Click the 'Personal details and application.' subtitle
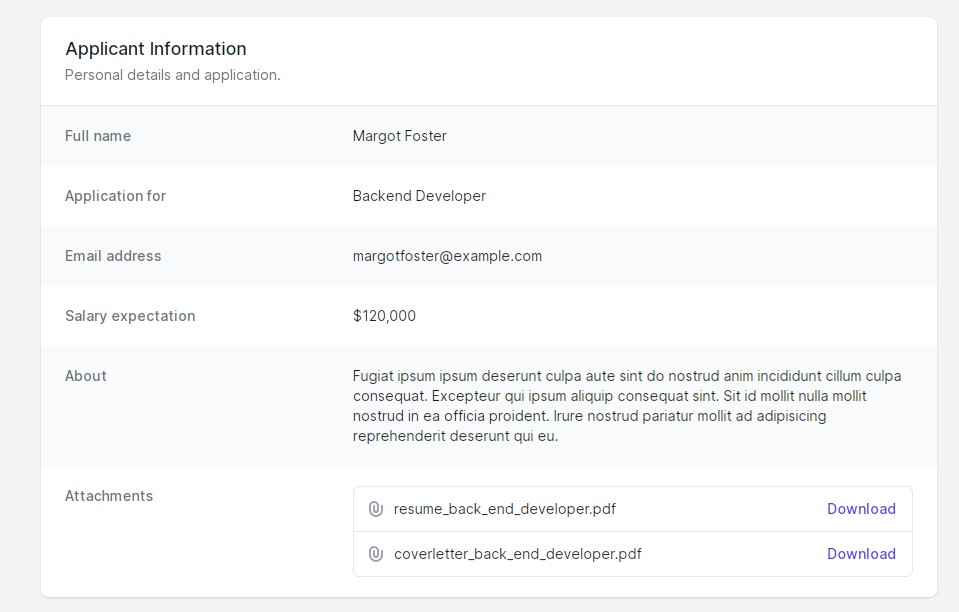Viewport: 959px width, 612px height. (172, 75)
